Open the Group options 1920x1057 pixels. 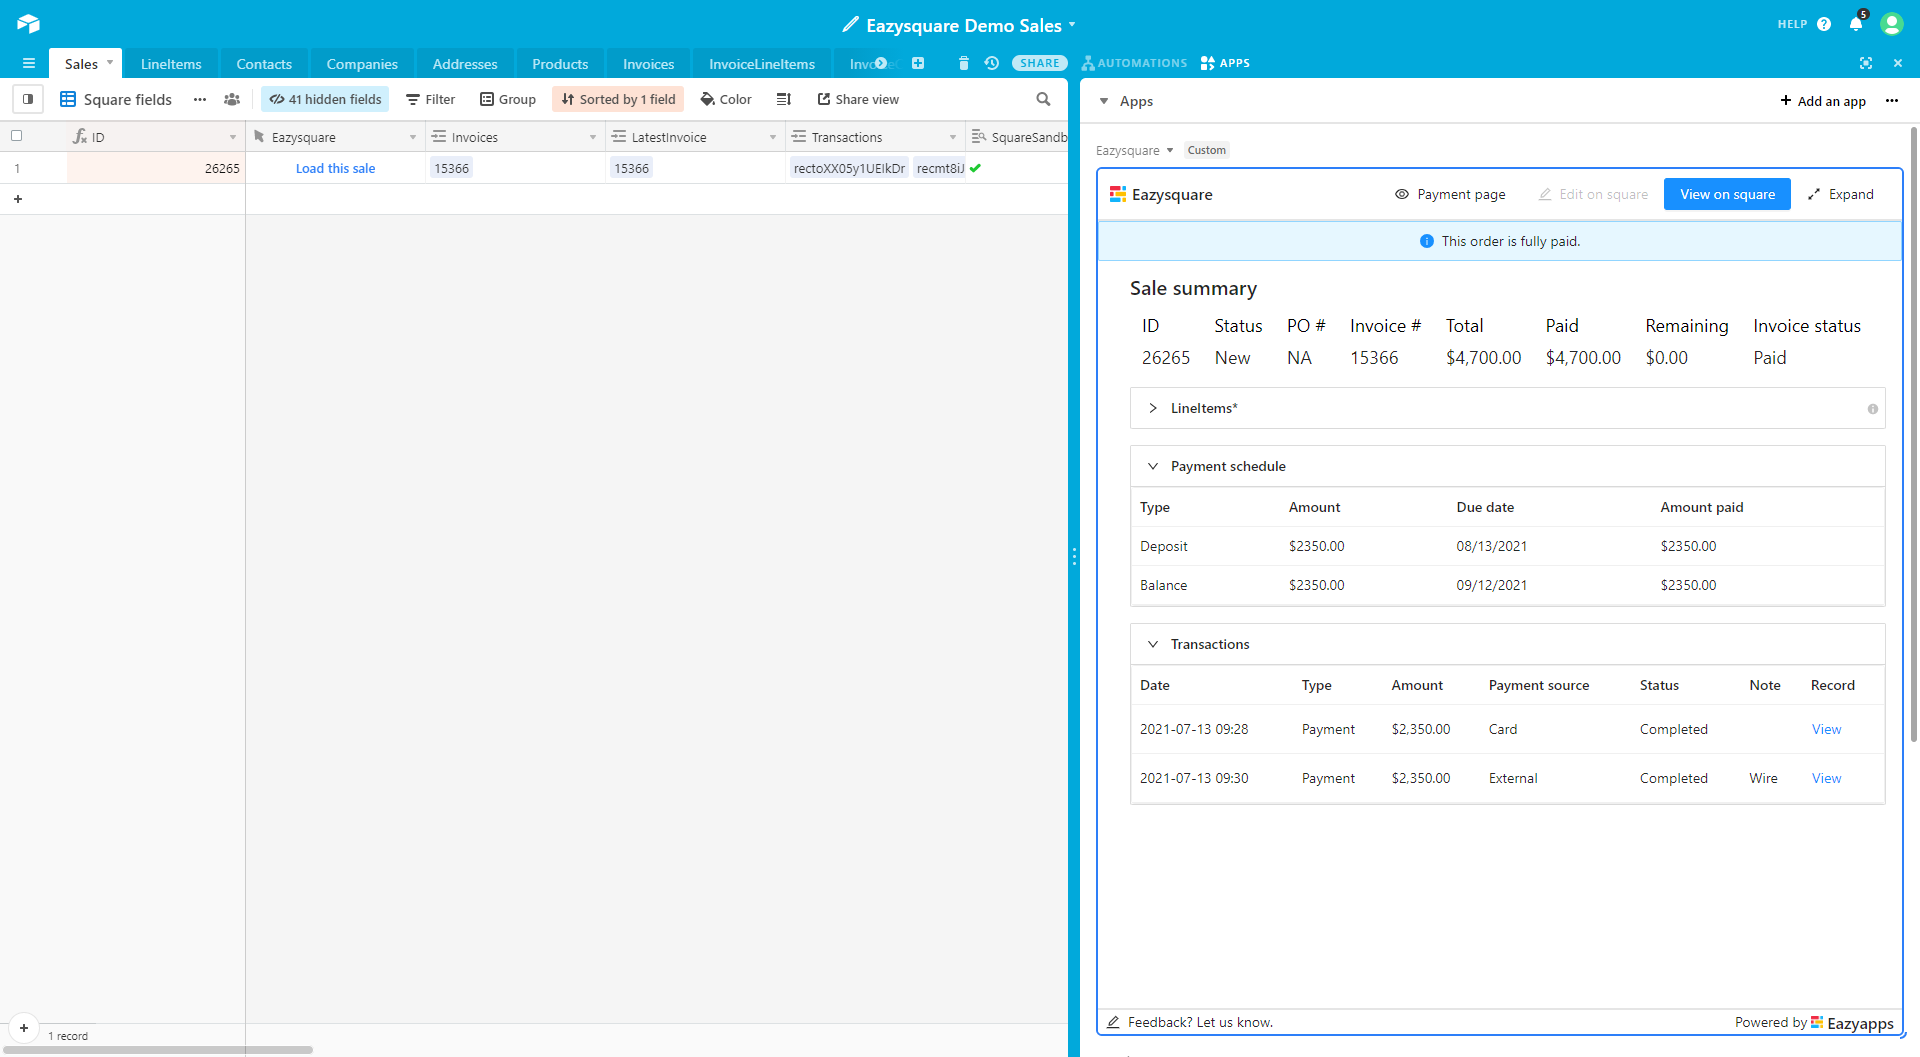[508, 99]
